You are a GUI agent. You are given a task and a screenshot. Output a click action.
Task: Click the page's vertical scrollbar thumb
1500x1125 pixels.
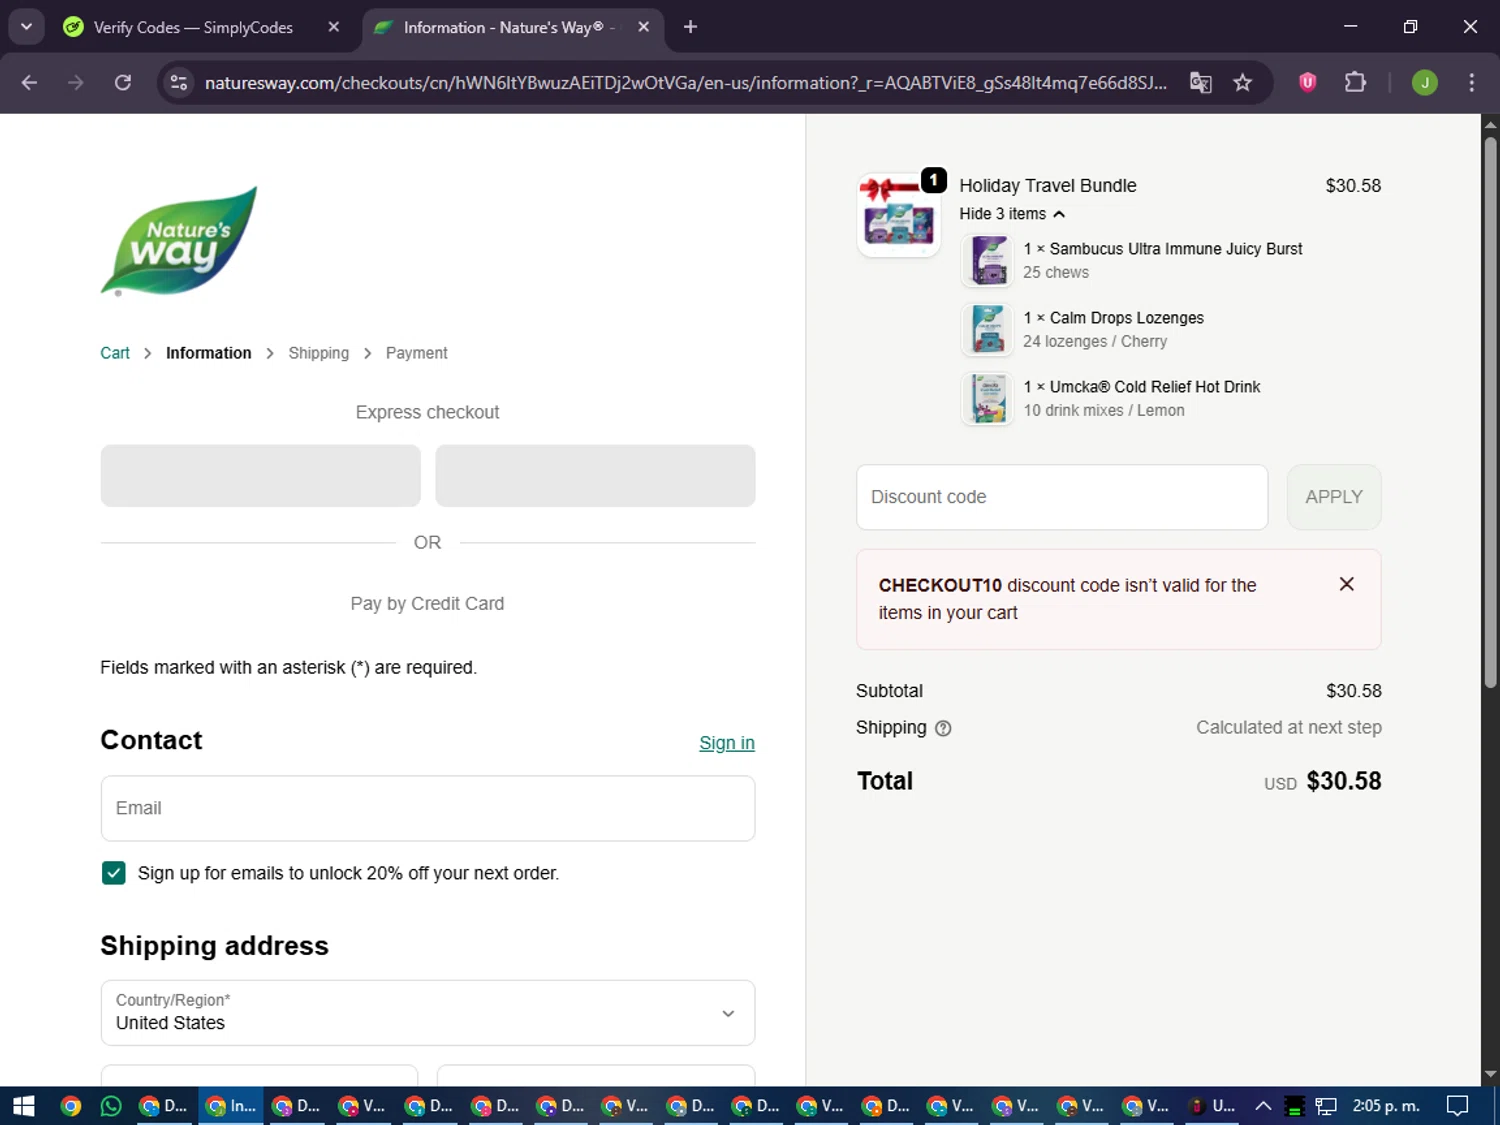click(x=1490, y=412)
